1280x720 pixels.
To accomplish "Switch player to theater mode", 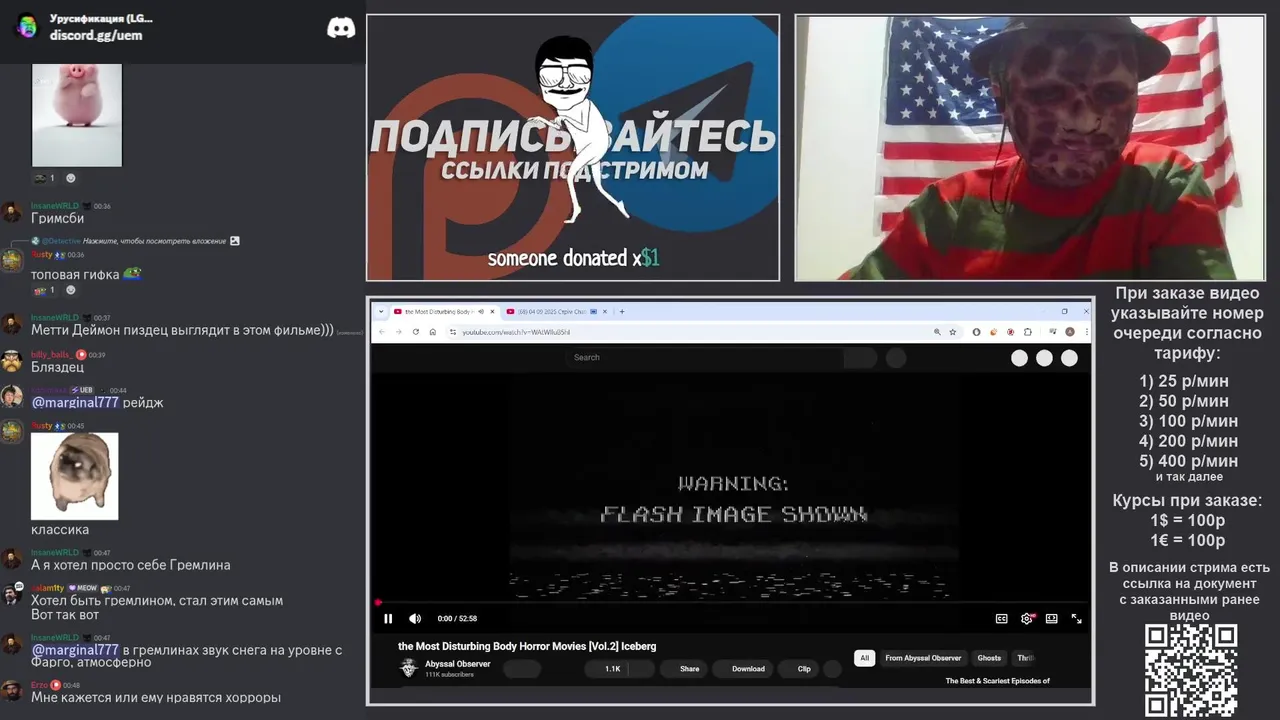I will pos(1051,618).
